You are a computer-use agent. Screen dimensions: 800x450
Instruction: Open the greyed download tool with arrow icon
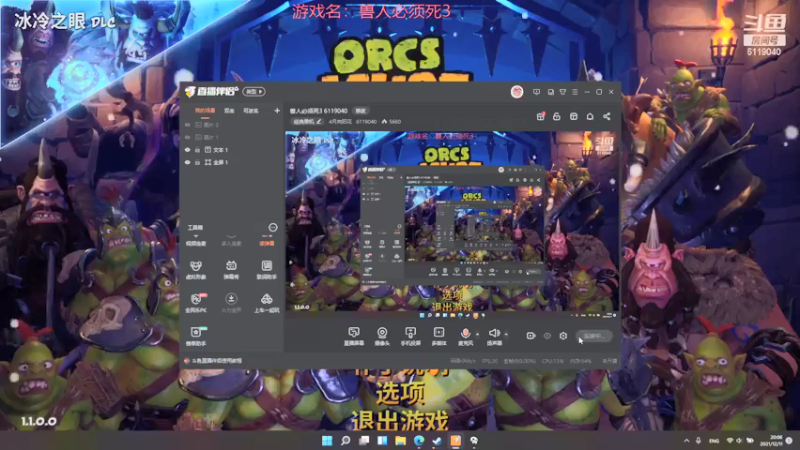click(231, 303)
